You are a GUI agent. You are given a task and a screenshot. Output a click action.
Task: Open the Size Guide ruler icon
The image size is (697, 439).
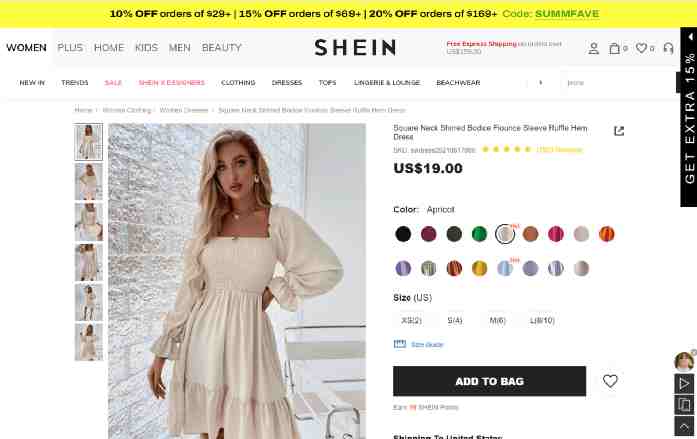(400, 344)
